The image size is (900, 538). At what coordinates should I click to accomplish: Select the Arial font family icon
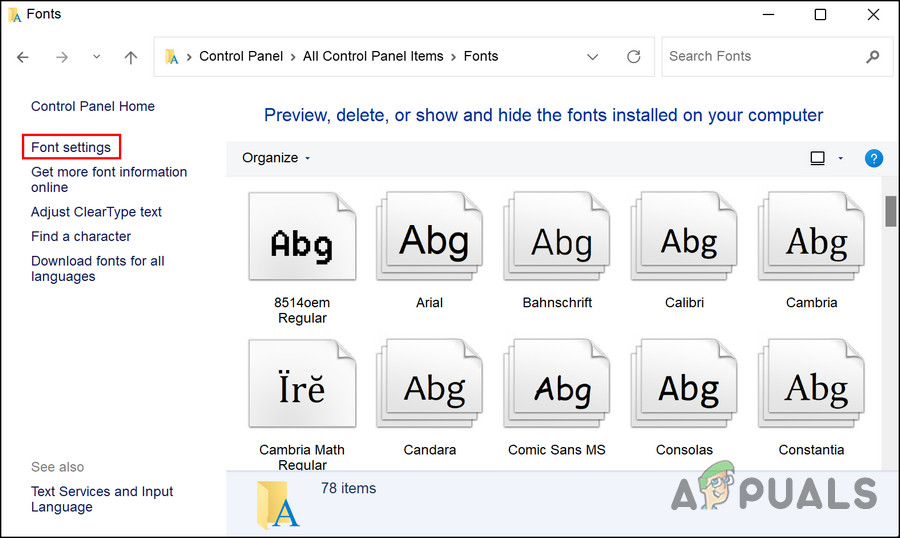[429, 237]
